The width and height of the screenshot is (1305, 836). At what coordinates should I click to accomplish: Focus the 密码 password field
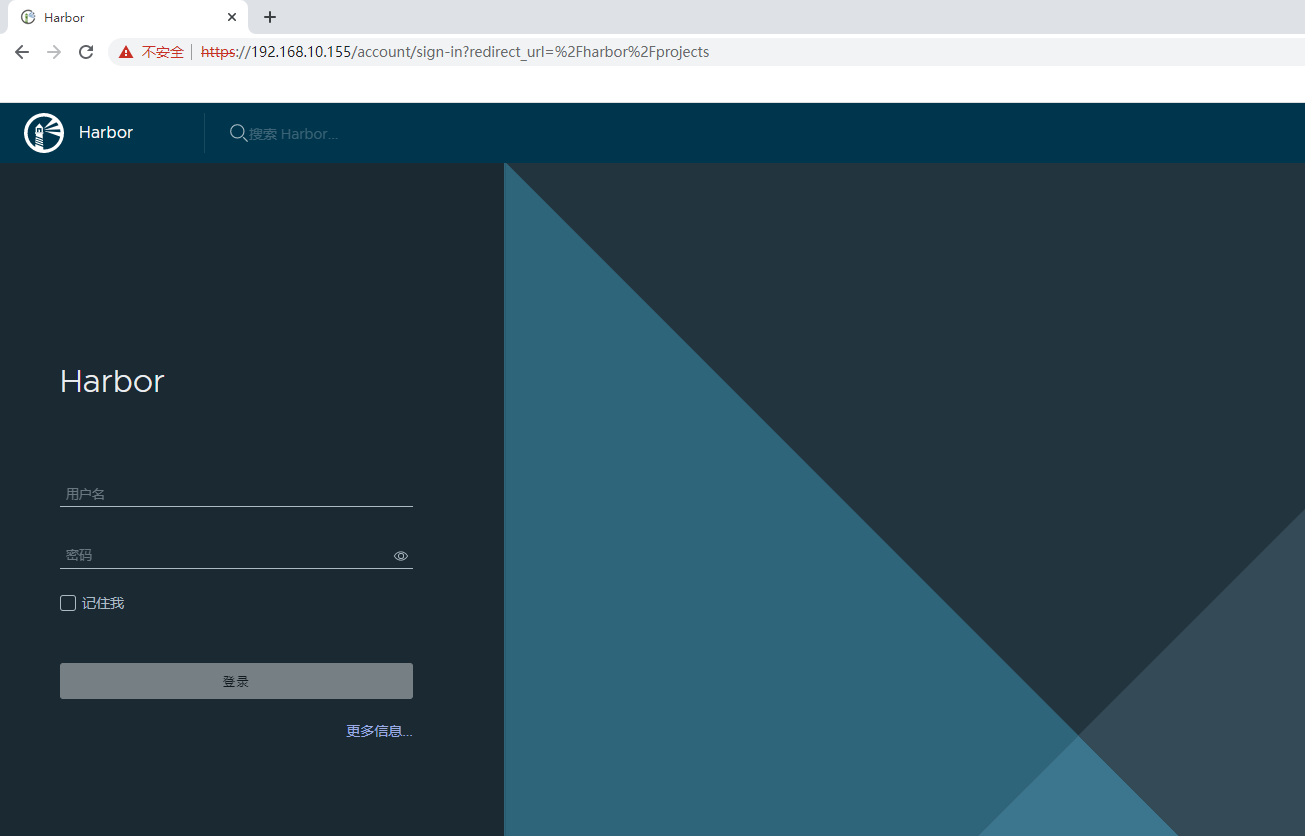click(225, 555)
